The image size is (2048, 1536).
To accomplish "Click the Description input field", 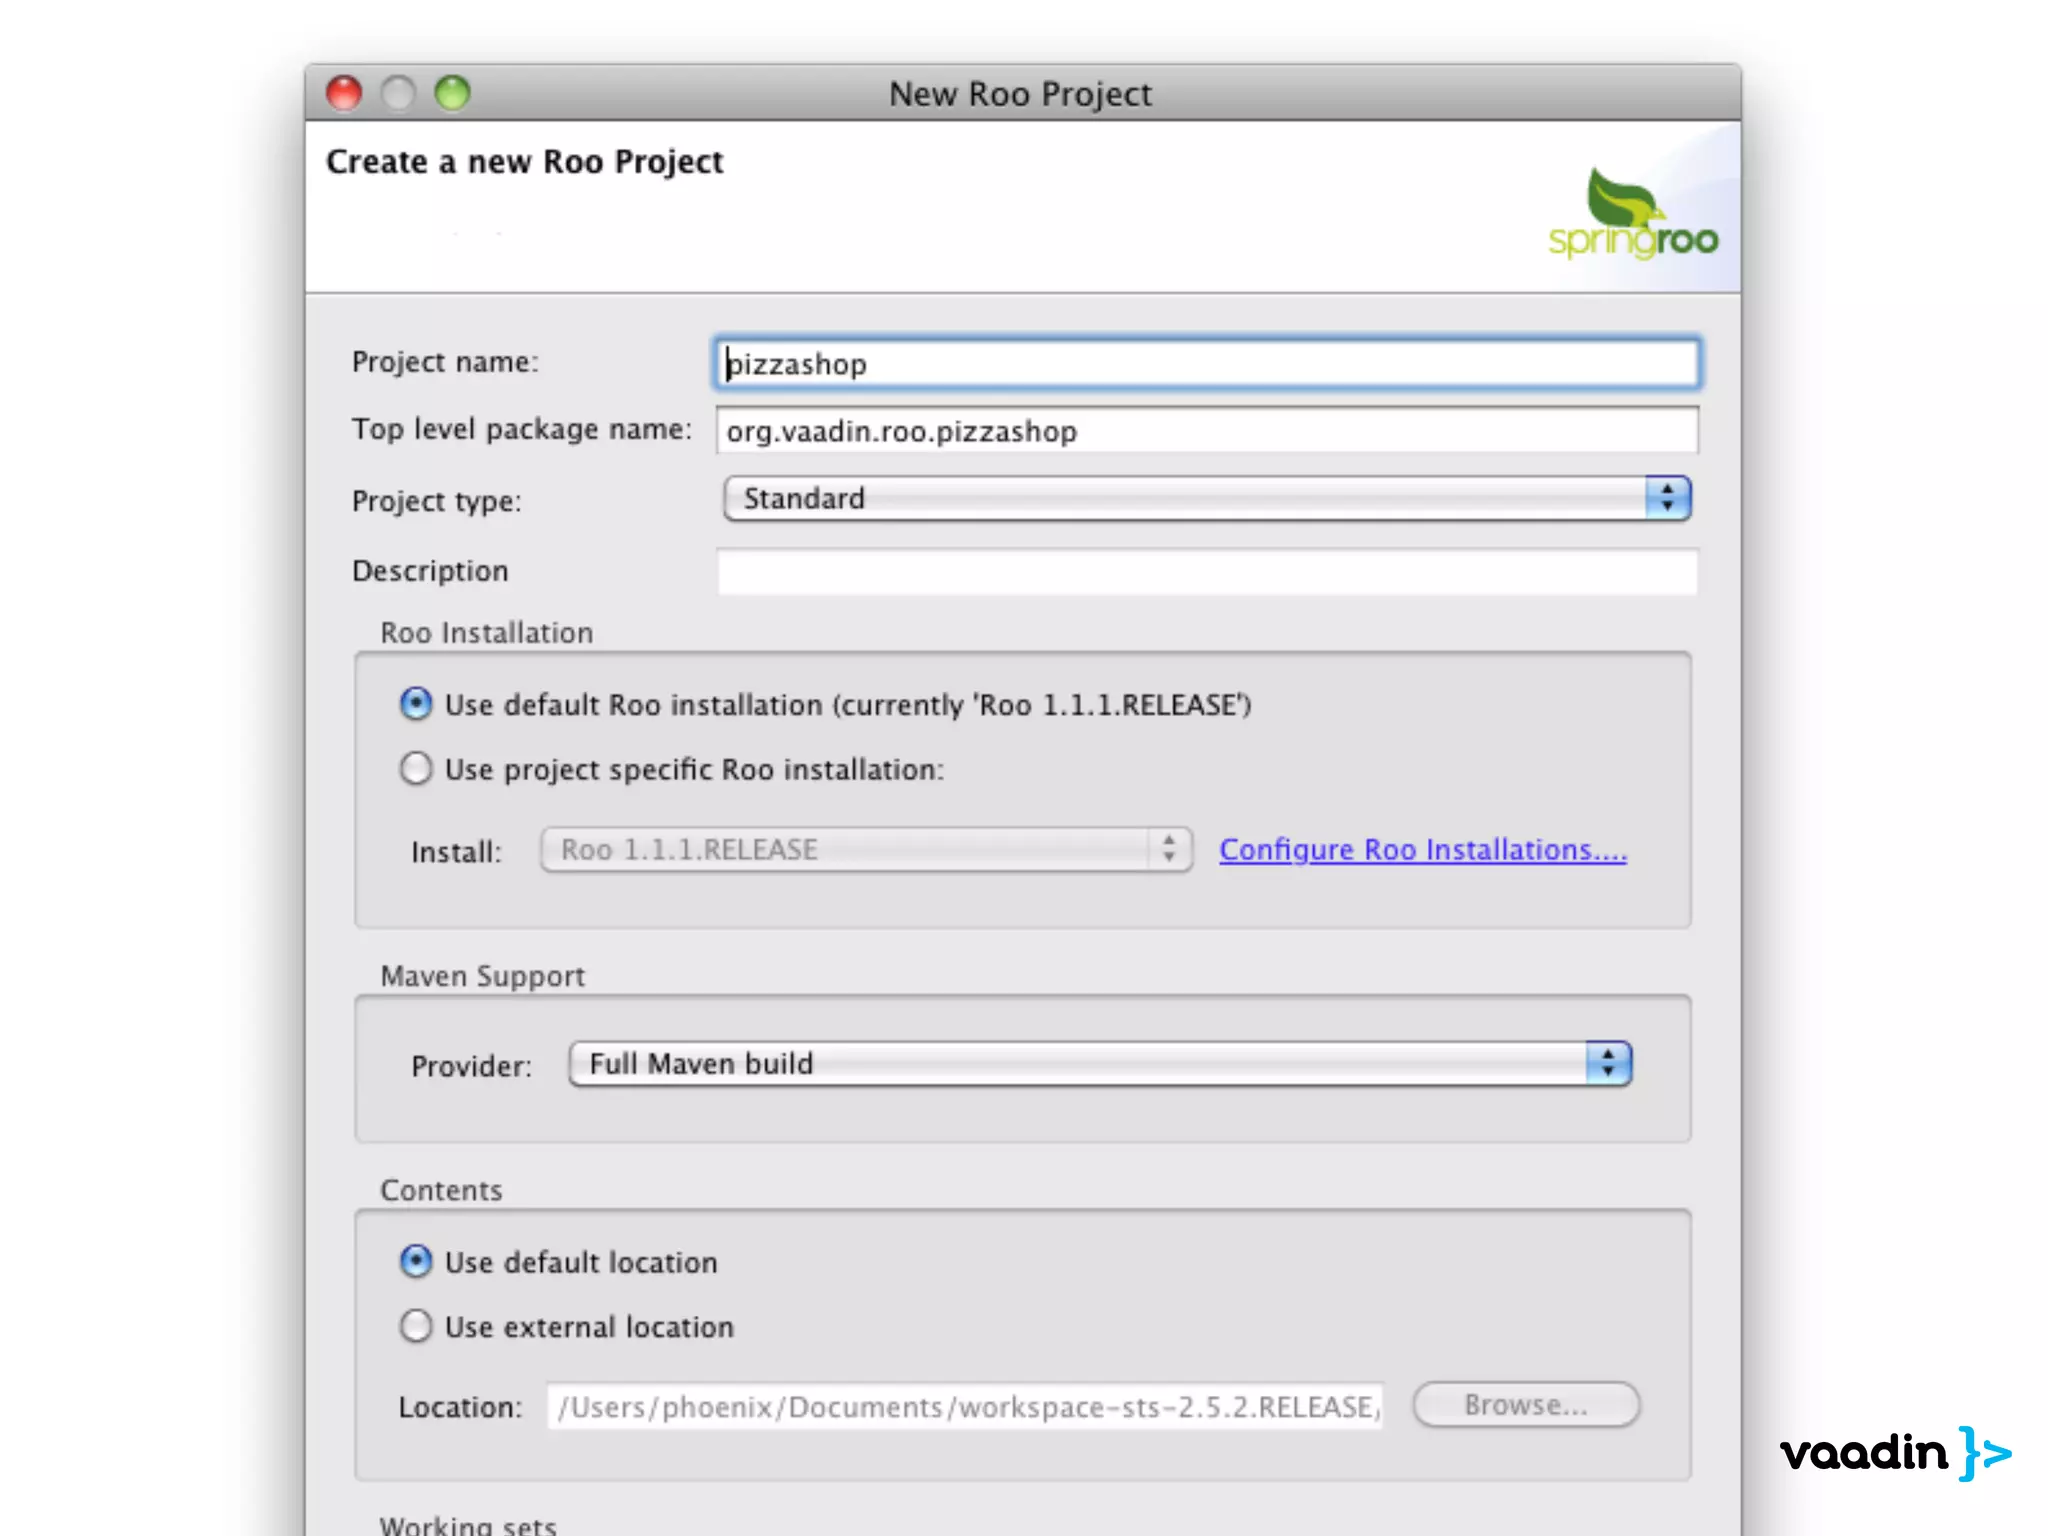I will [1206, 571].
